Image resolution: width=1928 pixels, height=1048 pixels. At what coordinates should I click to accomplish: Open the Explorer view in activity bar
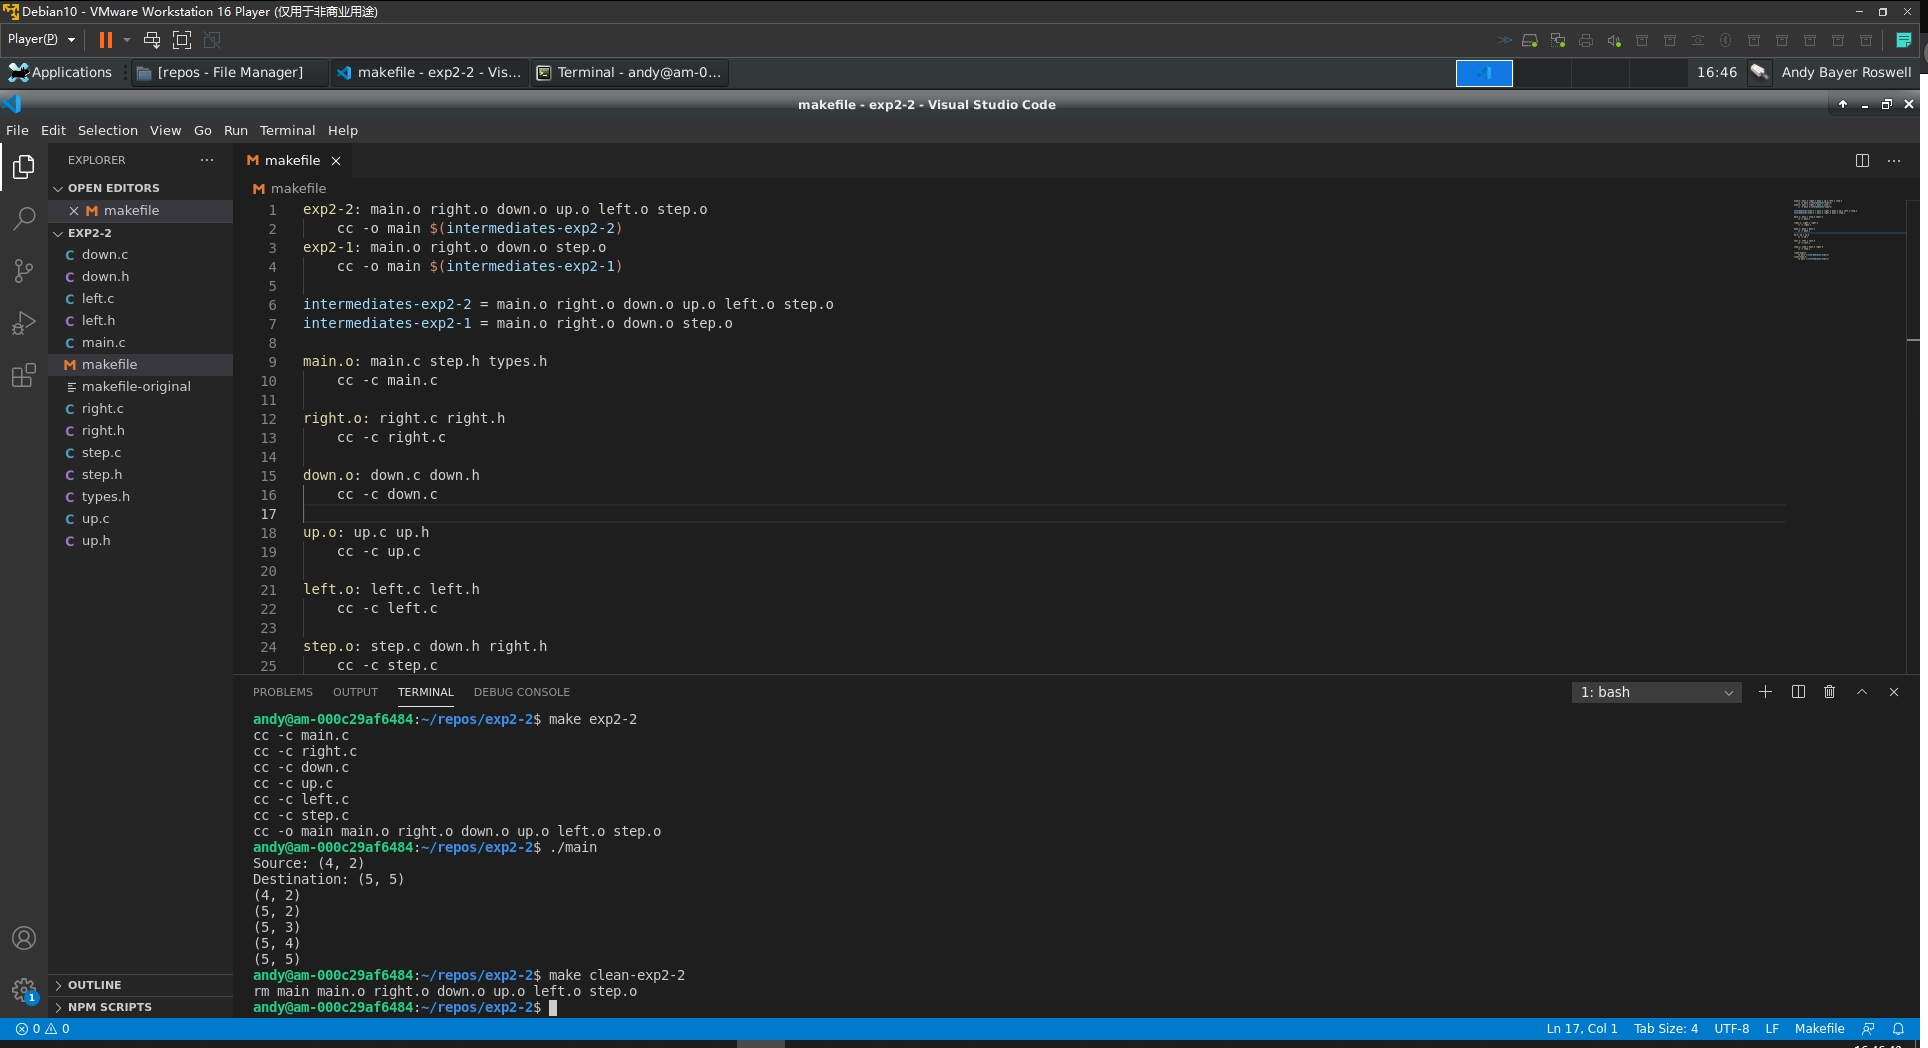[24, 167]
